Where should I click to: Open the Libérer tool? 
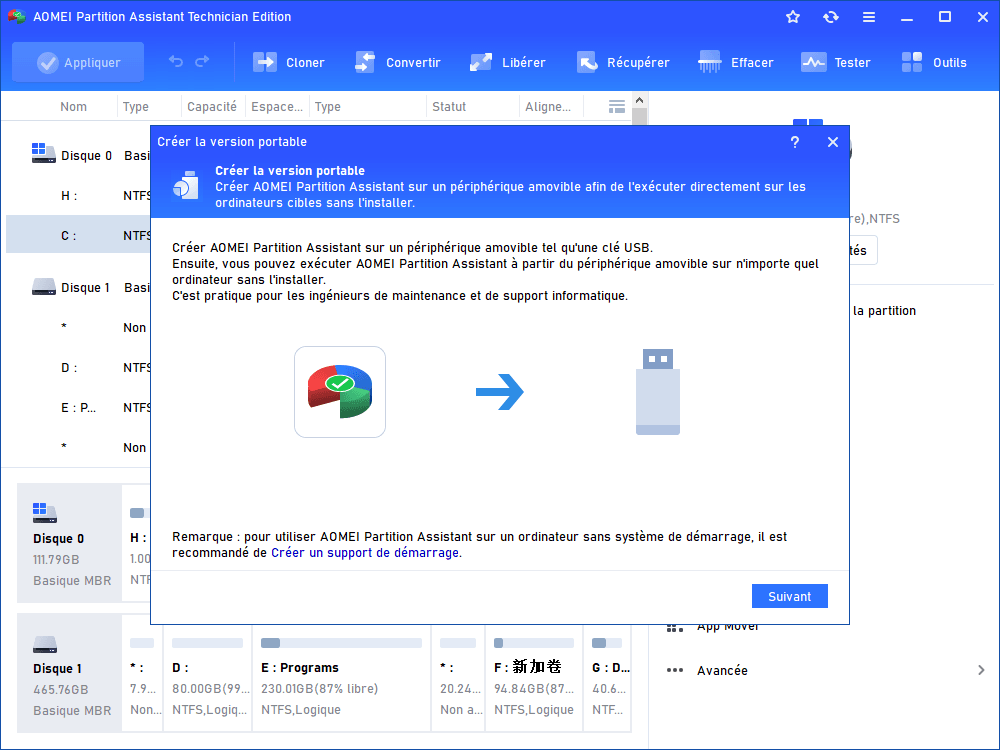pyautogui.click(x=508, y=62)
